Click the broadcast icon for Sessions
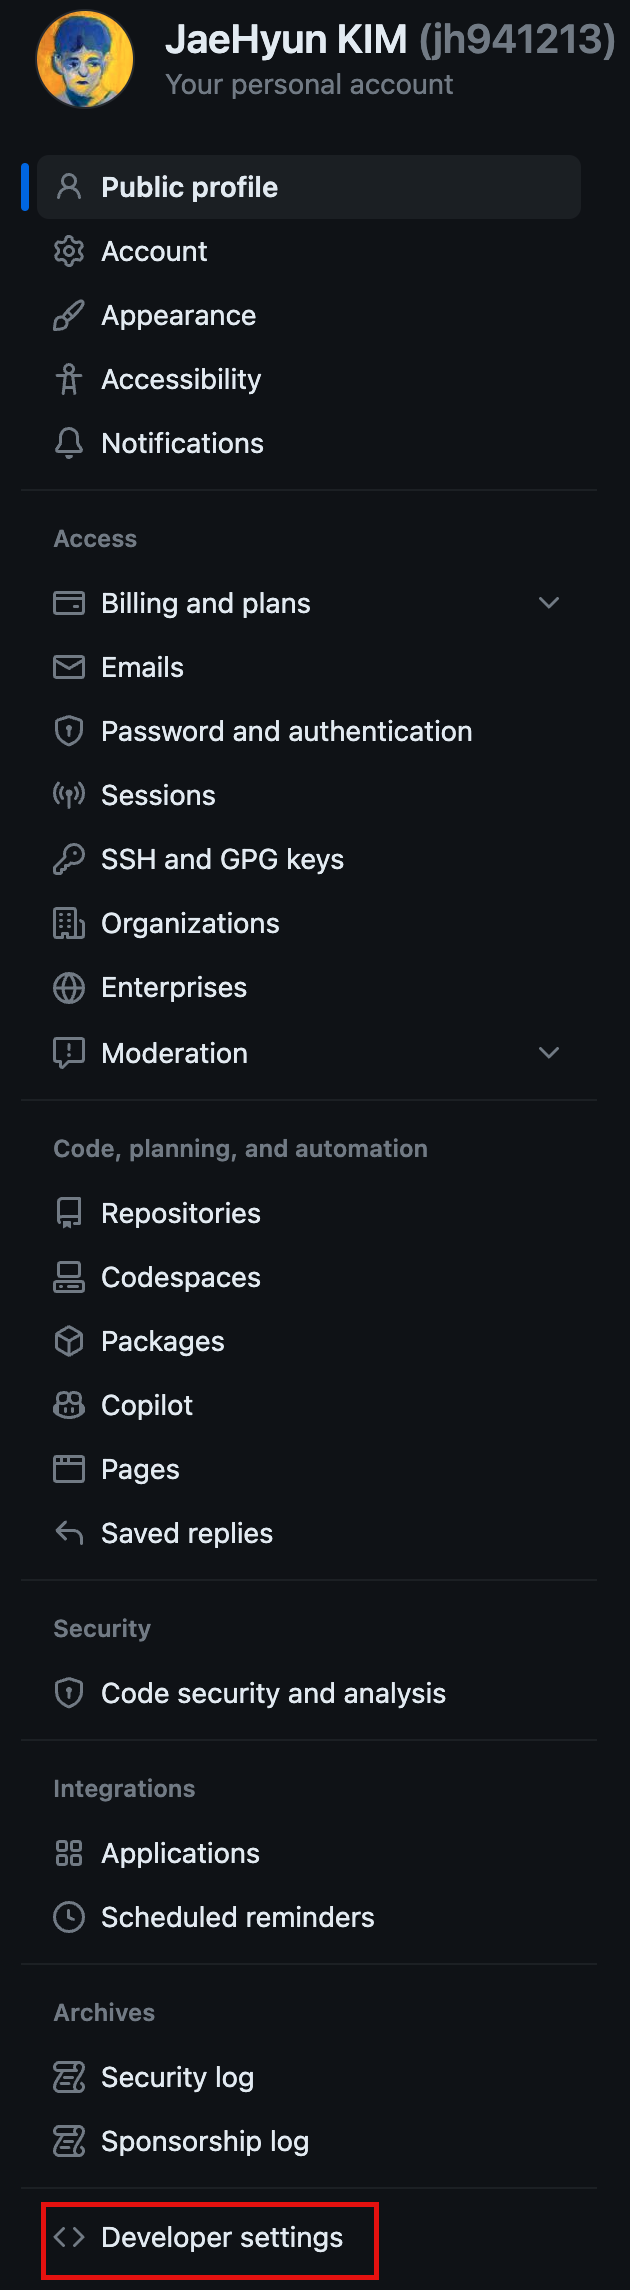Viewport: 630px width, 2290px height. pos(69,795)
